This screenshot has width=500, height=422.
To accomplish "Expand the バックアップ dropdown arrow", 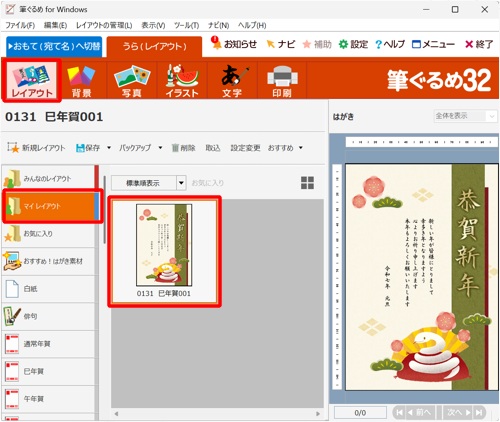I will [160, 148].
